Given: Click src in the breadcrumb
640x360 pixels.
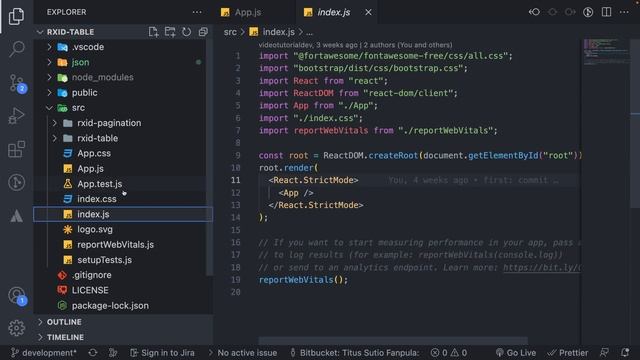Looking at the screenshot, I should pyautogui.click(x=230, y=32).
